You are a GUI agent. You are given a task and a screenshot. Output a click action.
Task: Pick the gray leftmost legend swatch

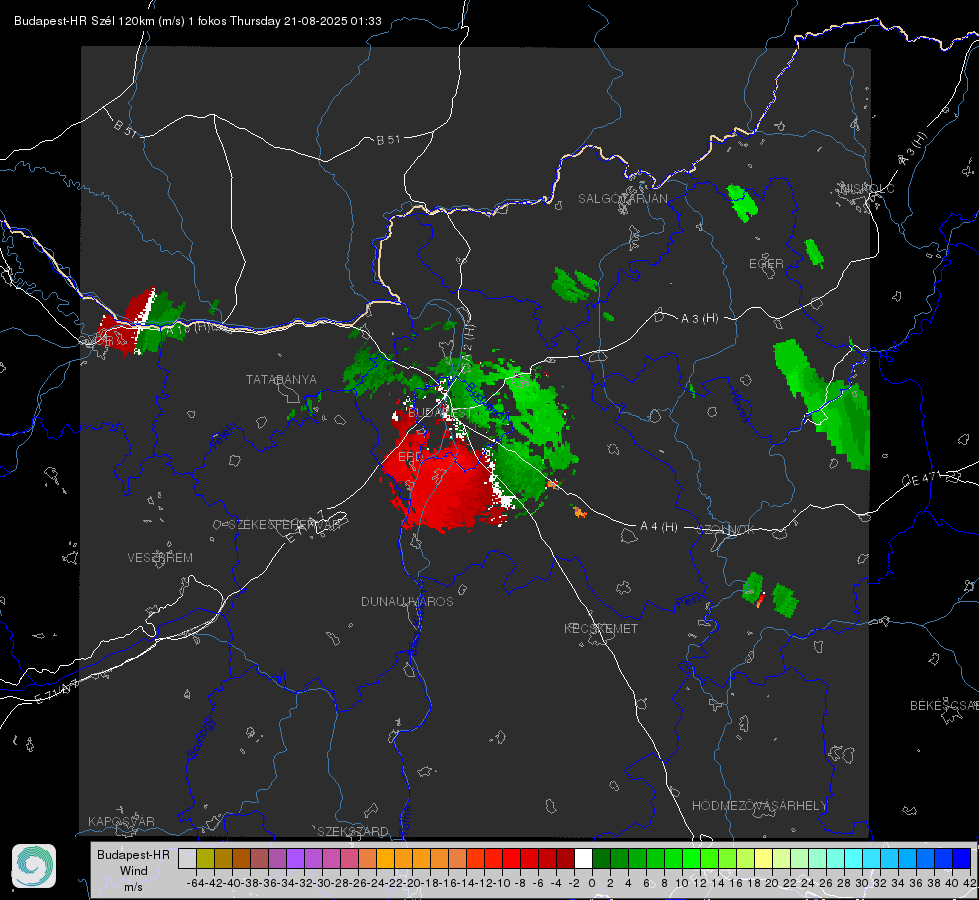pos(187,858)
